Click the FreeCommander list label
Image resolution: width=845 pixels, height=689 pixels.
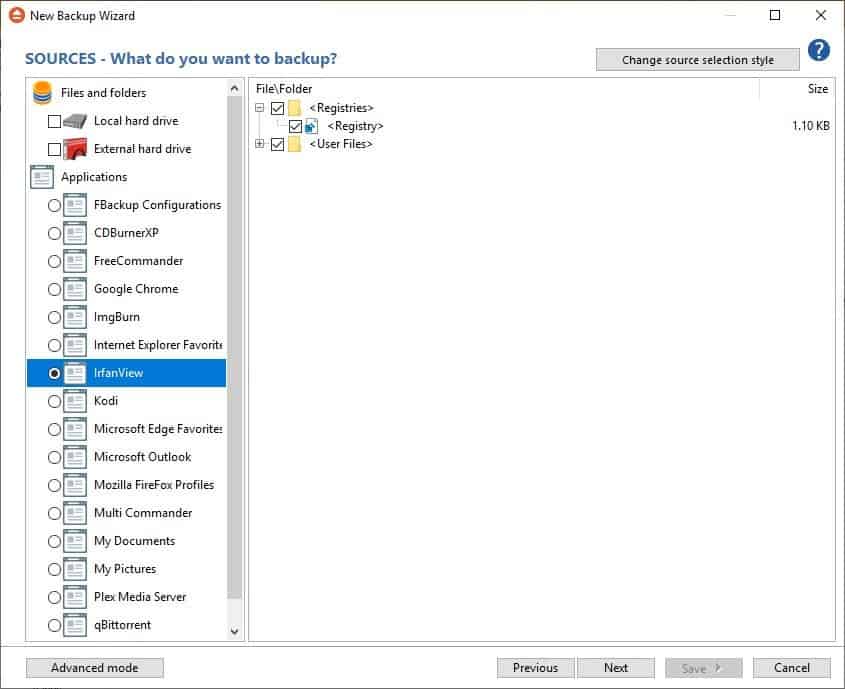tap(138, 261)
